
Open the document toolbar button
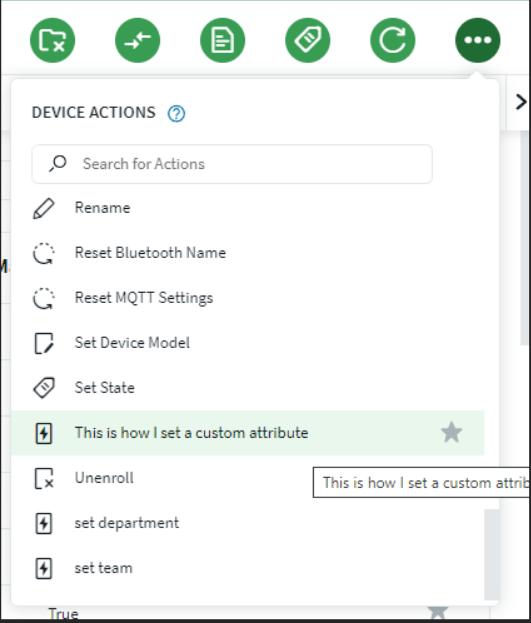click(223, 40)
